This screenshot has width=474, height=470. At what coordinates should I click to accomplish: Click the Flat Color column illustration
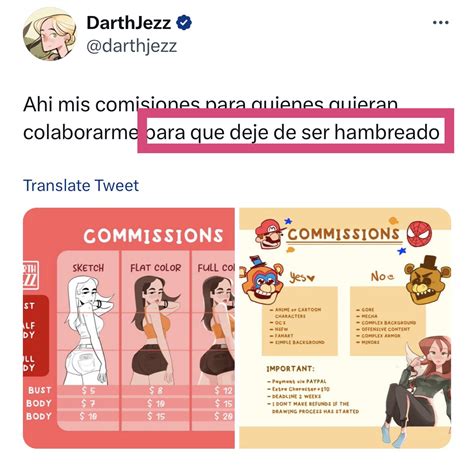coord(155,331)
